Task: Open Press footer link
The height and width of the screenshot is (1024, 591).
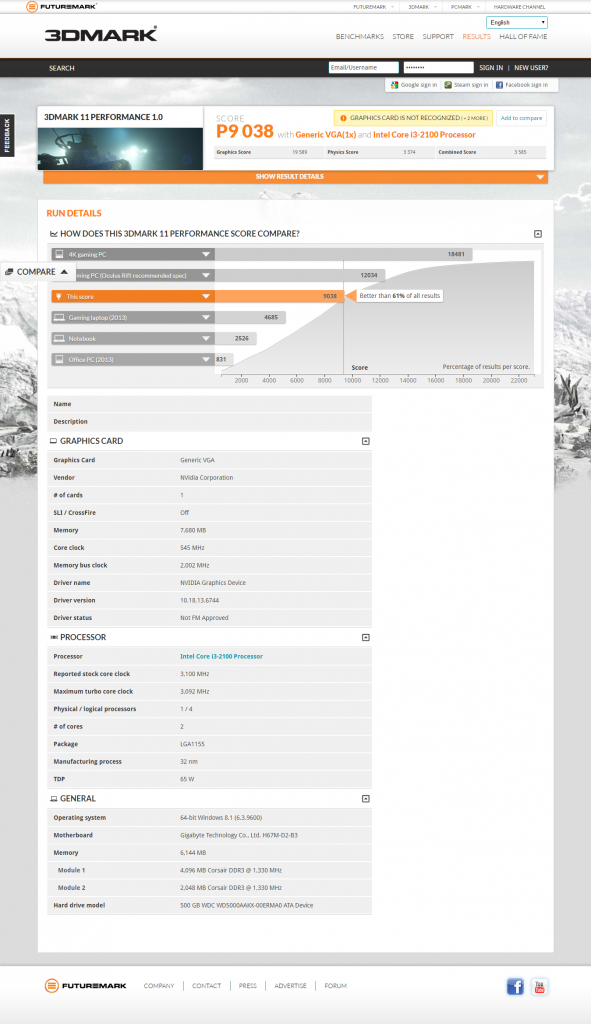Action: pyautogui.click(x=248, y=986)
